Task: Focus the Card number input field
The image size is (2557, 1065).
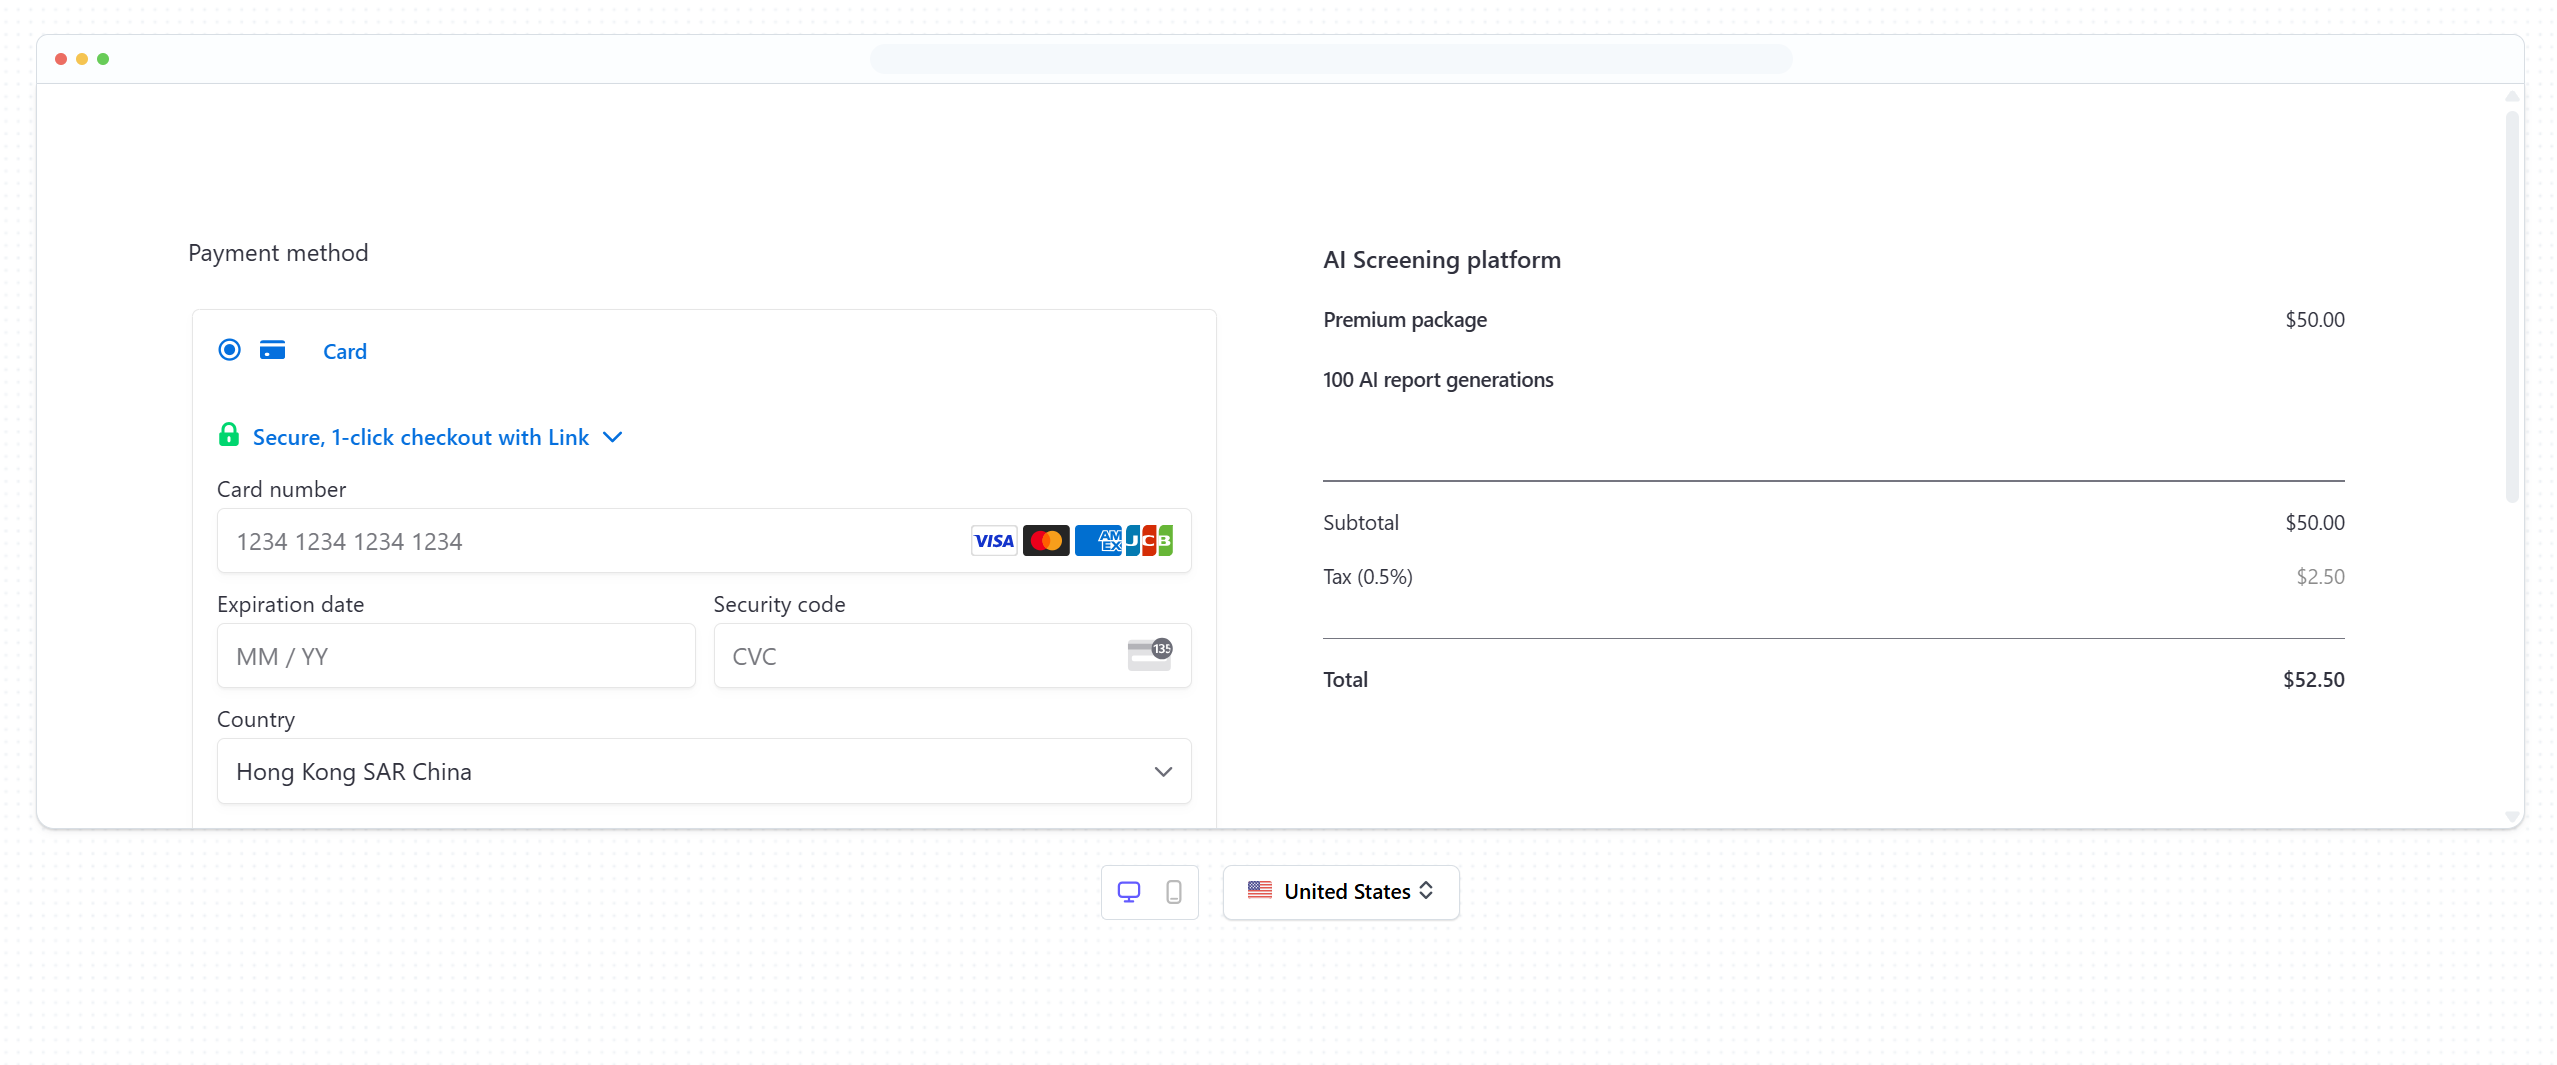Action: 704,541
